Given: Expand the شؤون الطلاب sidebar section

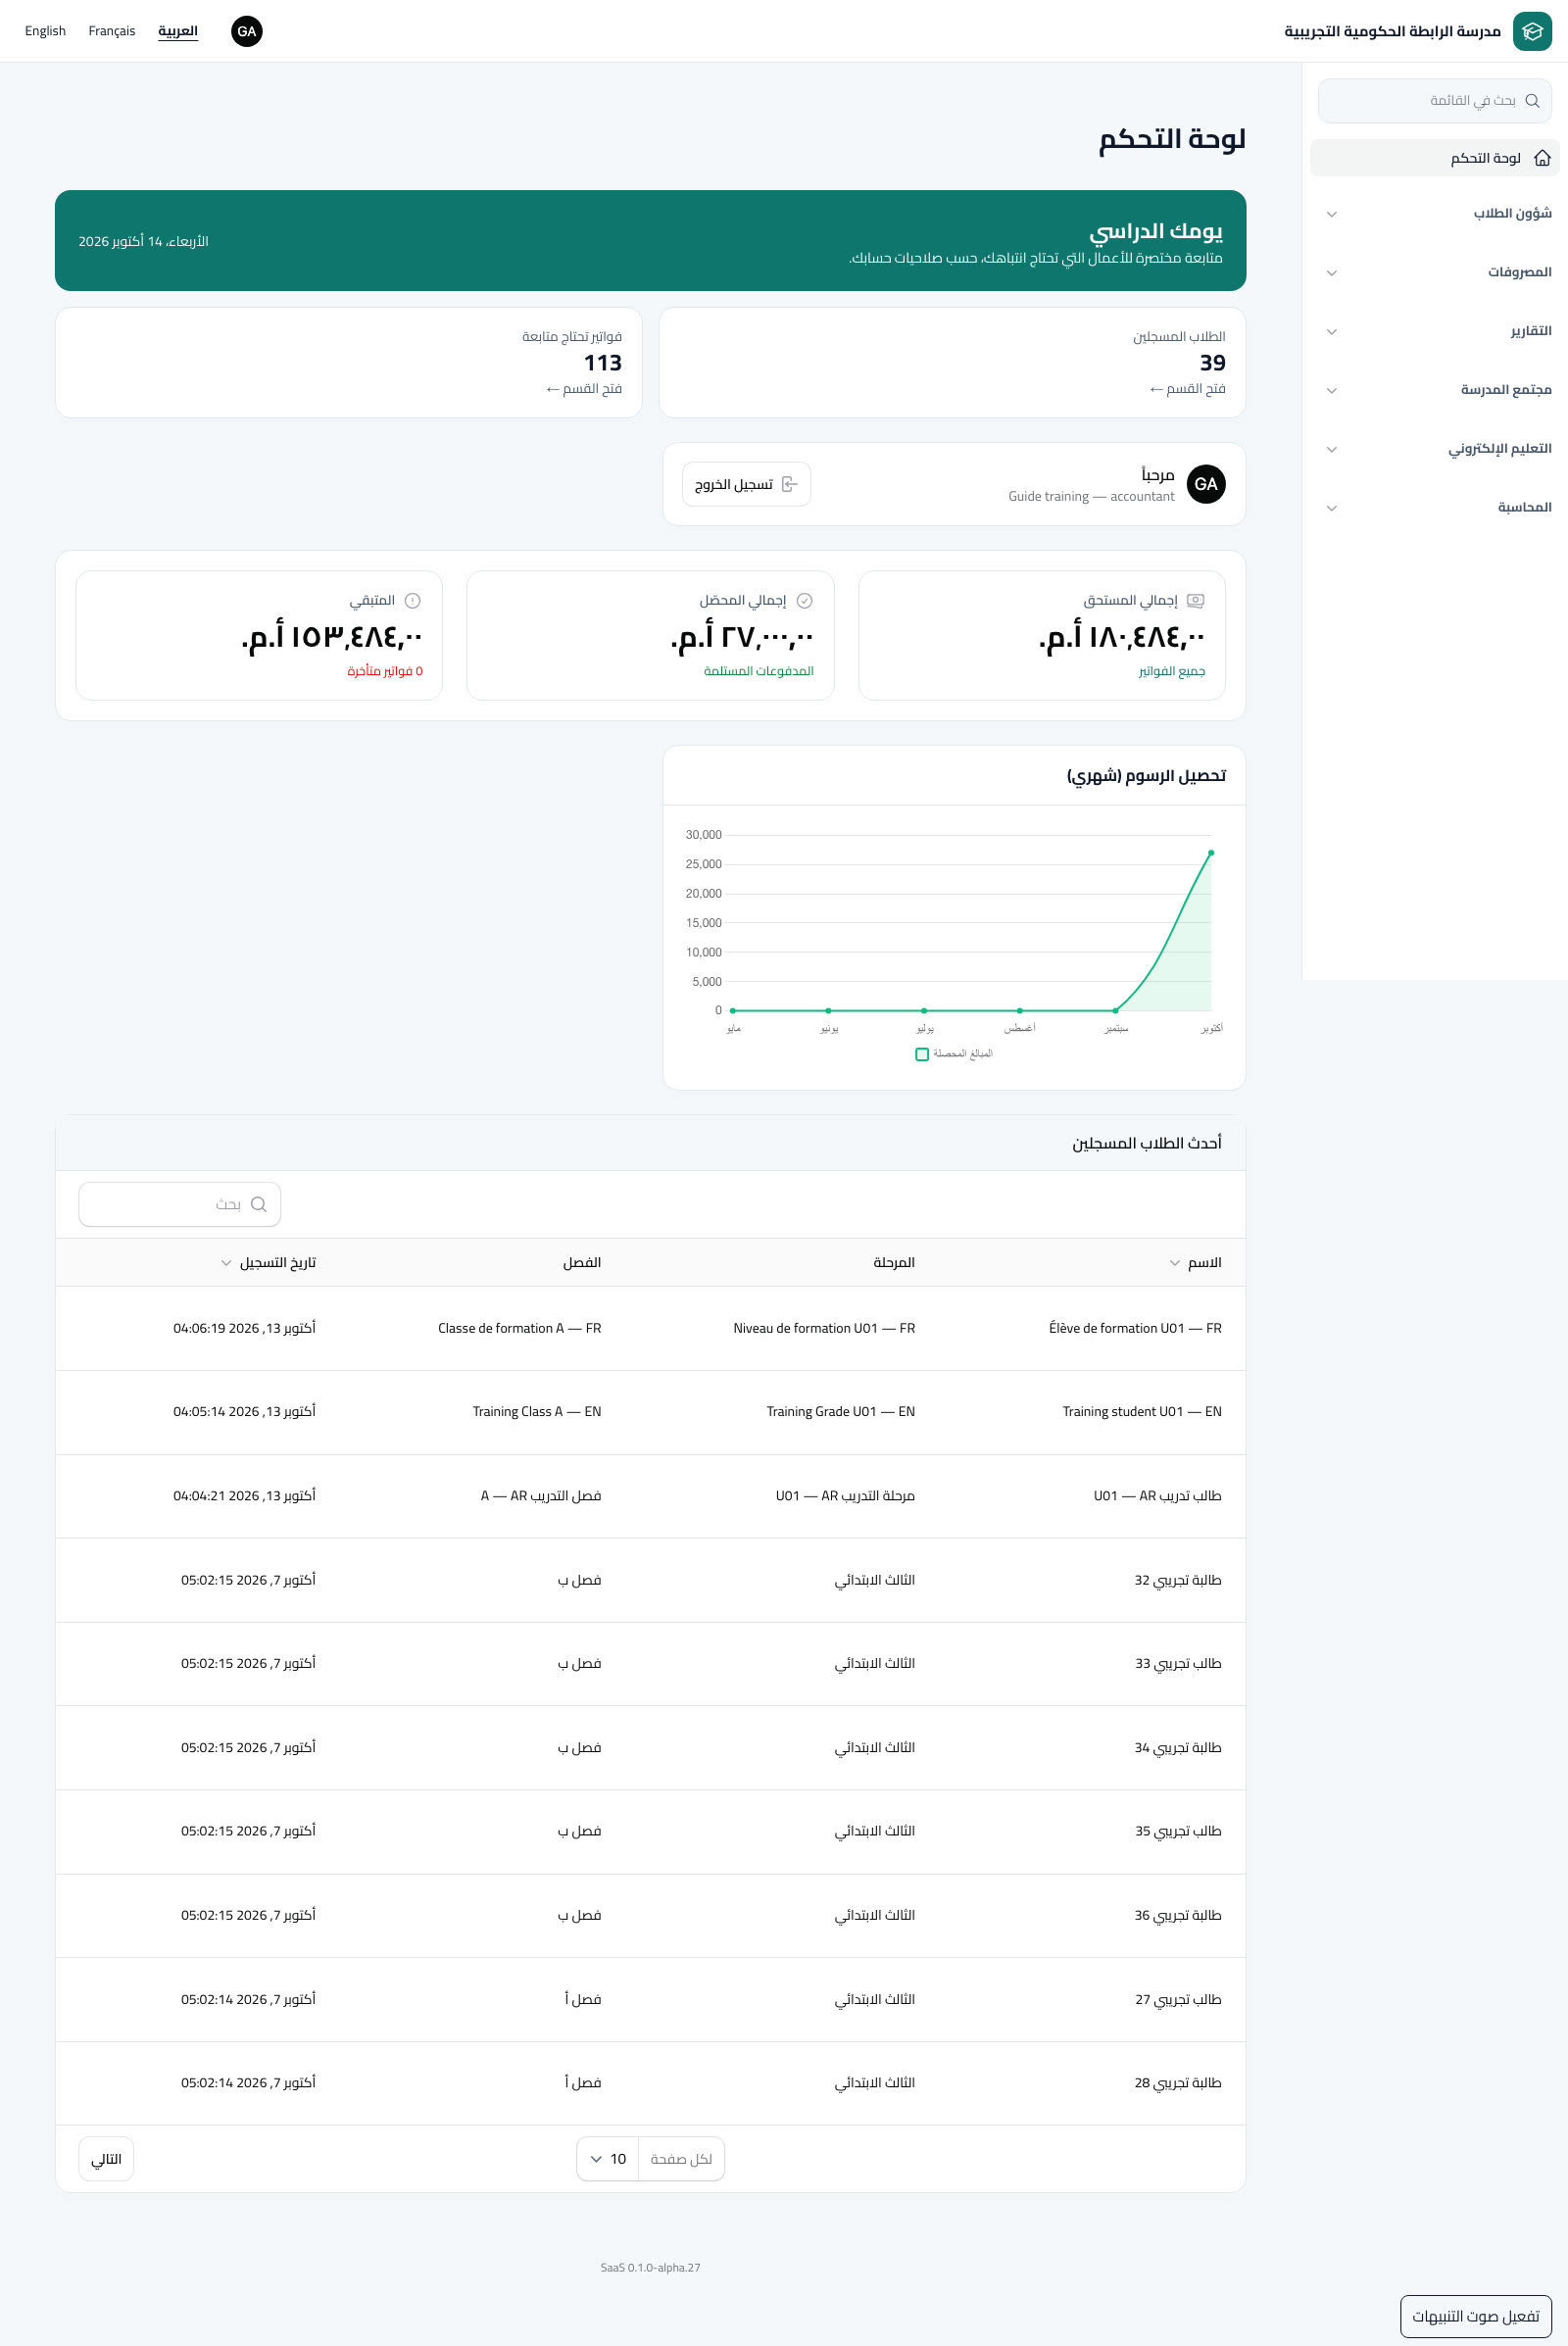Looking at the screenshot, I should (x=1434, y=214).
